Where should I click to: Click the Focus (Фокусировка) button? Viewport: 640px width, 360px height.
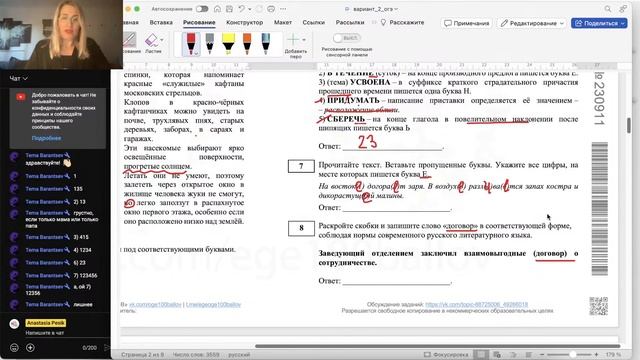point(446,355)
